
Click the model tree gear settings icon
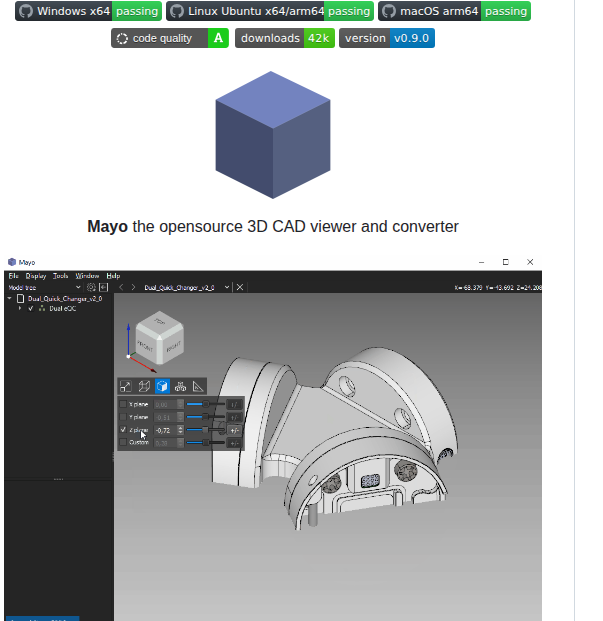tap(91, 287)
